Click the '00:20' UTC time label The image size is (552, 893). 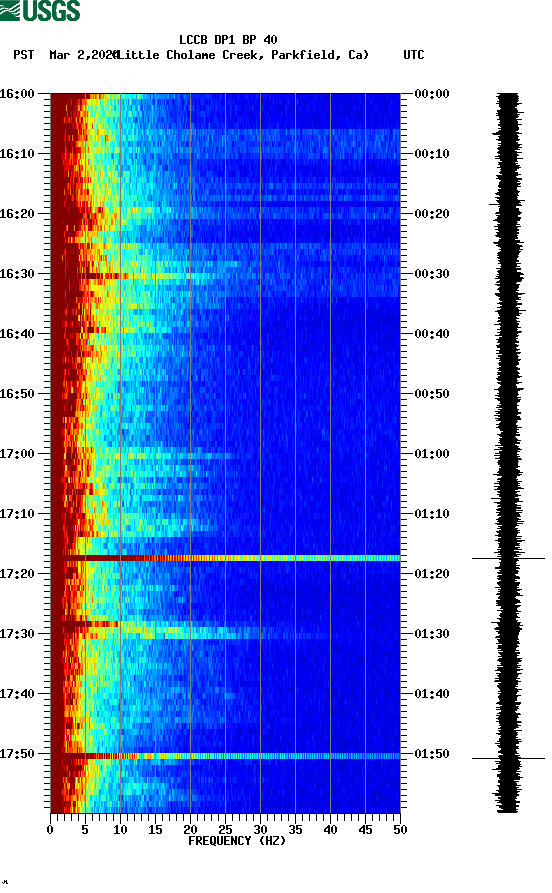(432, 214)
